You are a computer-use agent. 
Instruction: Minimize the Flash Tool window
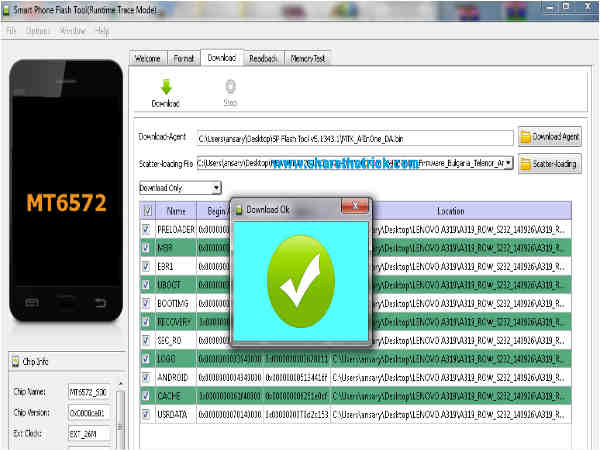click(549, 8)
